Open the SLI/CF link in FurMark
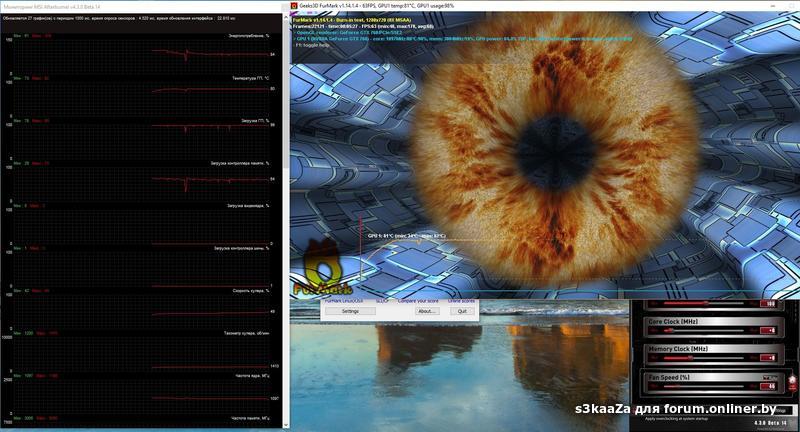Screen dimensions: 800x432 pyautogui.click(x=382, y=301)
